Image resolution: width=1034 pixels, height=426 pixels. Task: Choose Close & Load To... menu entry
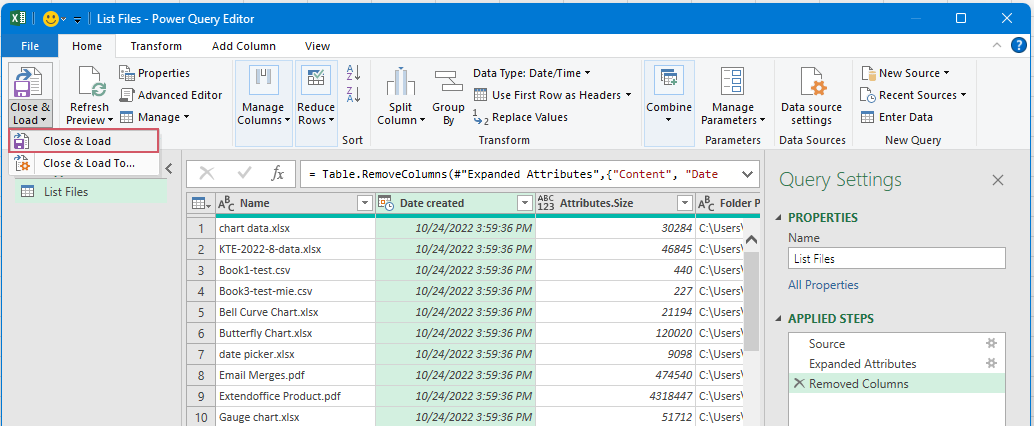[x=84, y=163]
